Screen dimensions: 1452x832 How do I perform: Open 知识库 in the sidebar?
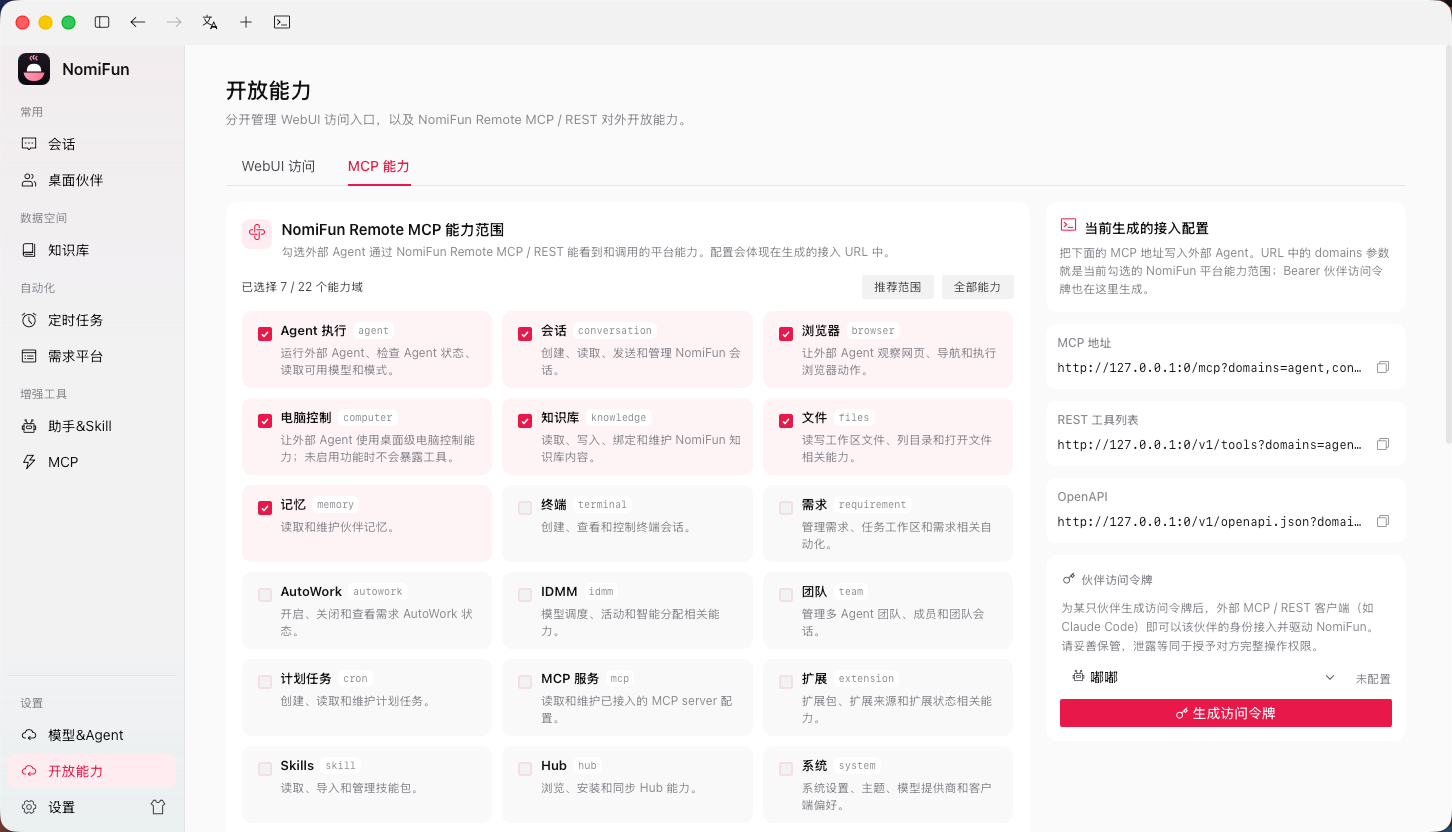tap(92, 250)
